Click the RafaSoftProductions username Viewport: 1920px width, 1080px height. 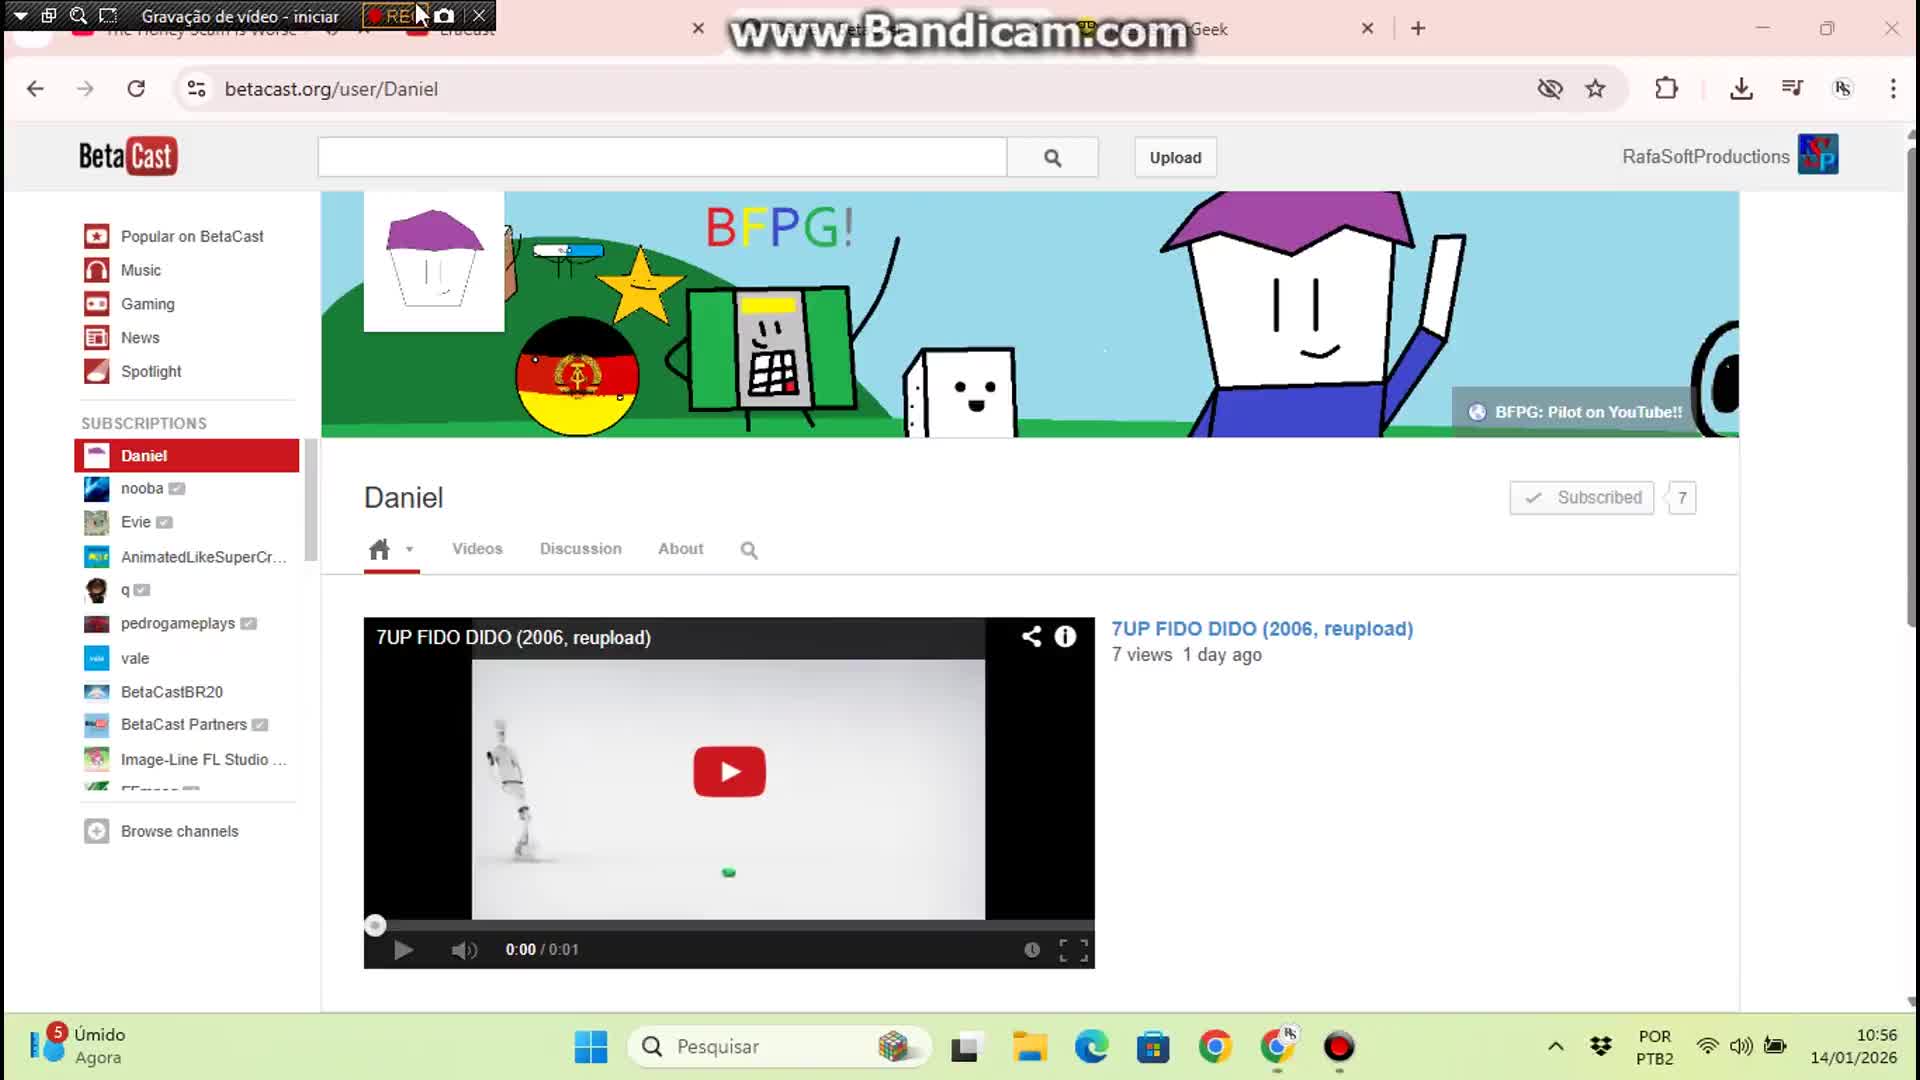[1705, 157]
